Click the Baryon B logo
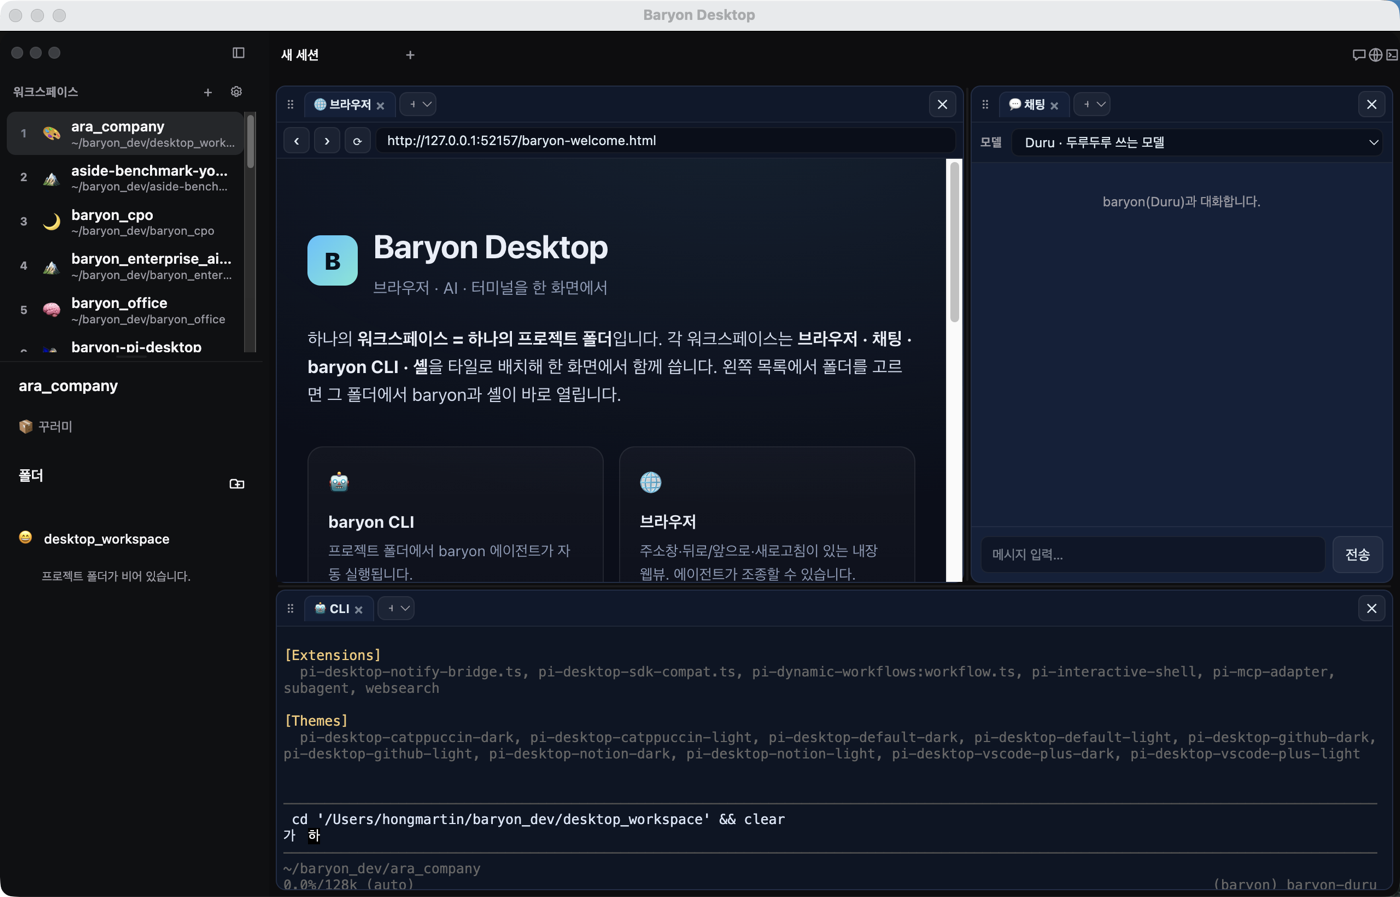This screenshot has height=897, width=1400. point(332,261)
